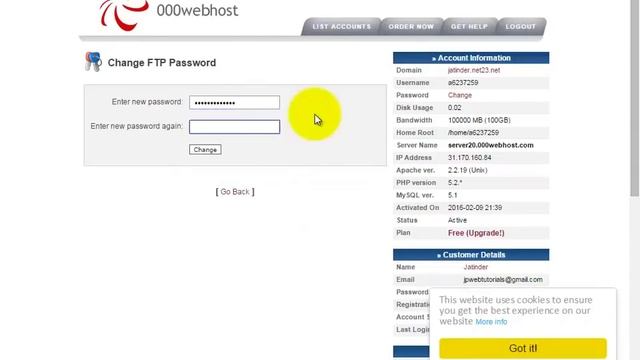The height and width of the screenshot is (360, 640).
Task: Open the More info cookie link
Action: tap(491, 322)
